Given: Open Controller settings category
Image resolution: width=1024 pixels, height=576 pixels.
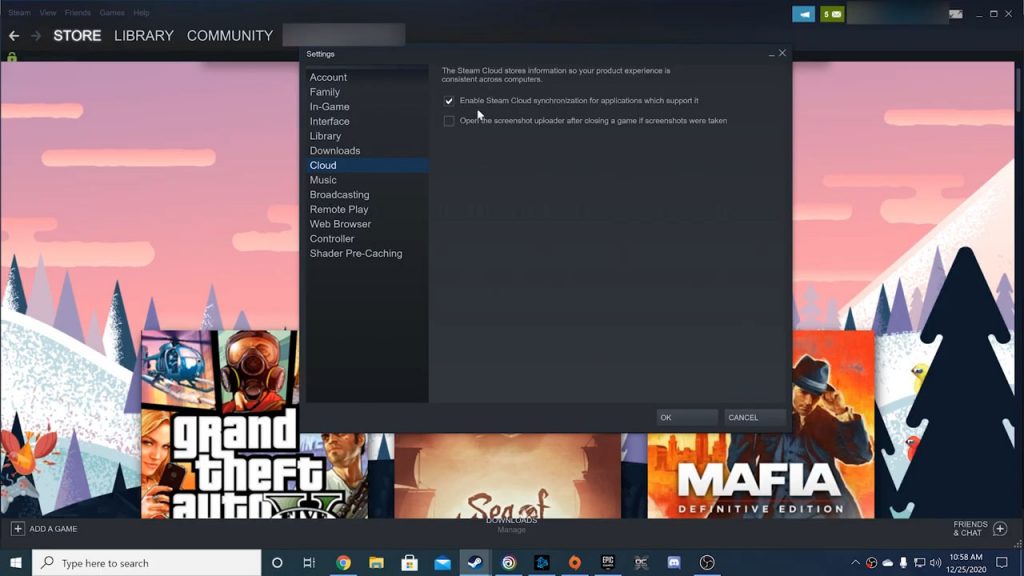Looking at the screenshot, I should (367, 239).
